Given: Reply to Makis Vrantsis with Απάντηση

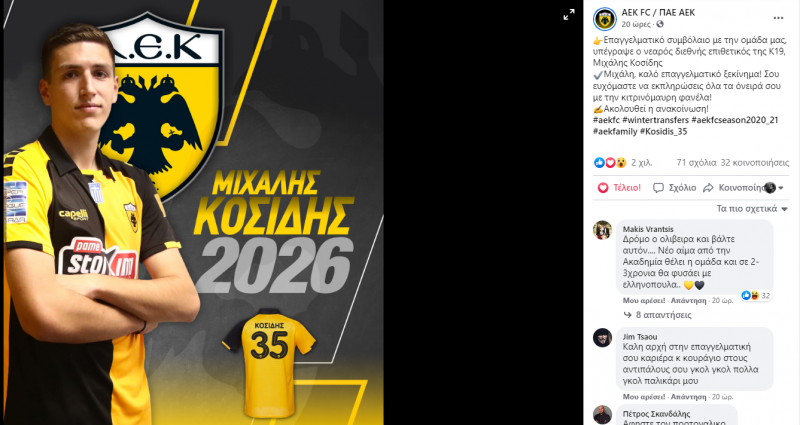Looking at the screenshot, I should coord(688,301).
